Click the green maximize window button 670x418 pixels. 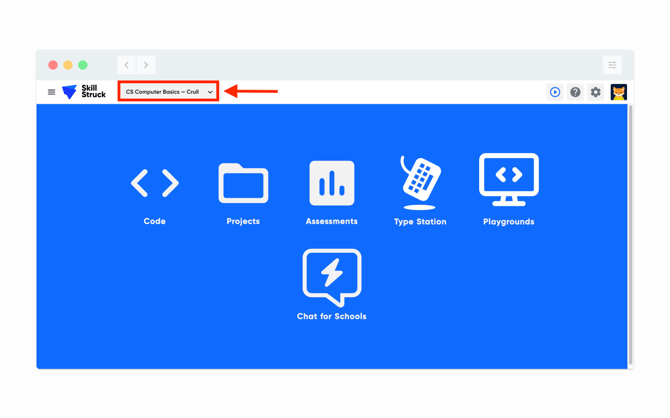(83, 65)
